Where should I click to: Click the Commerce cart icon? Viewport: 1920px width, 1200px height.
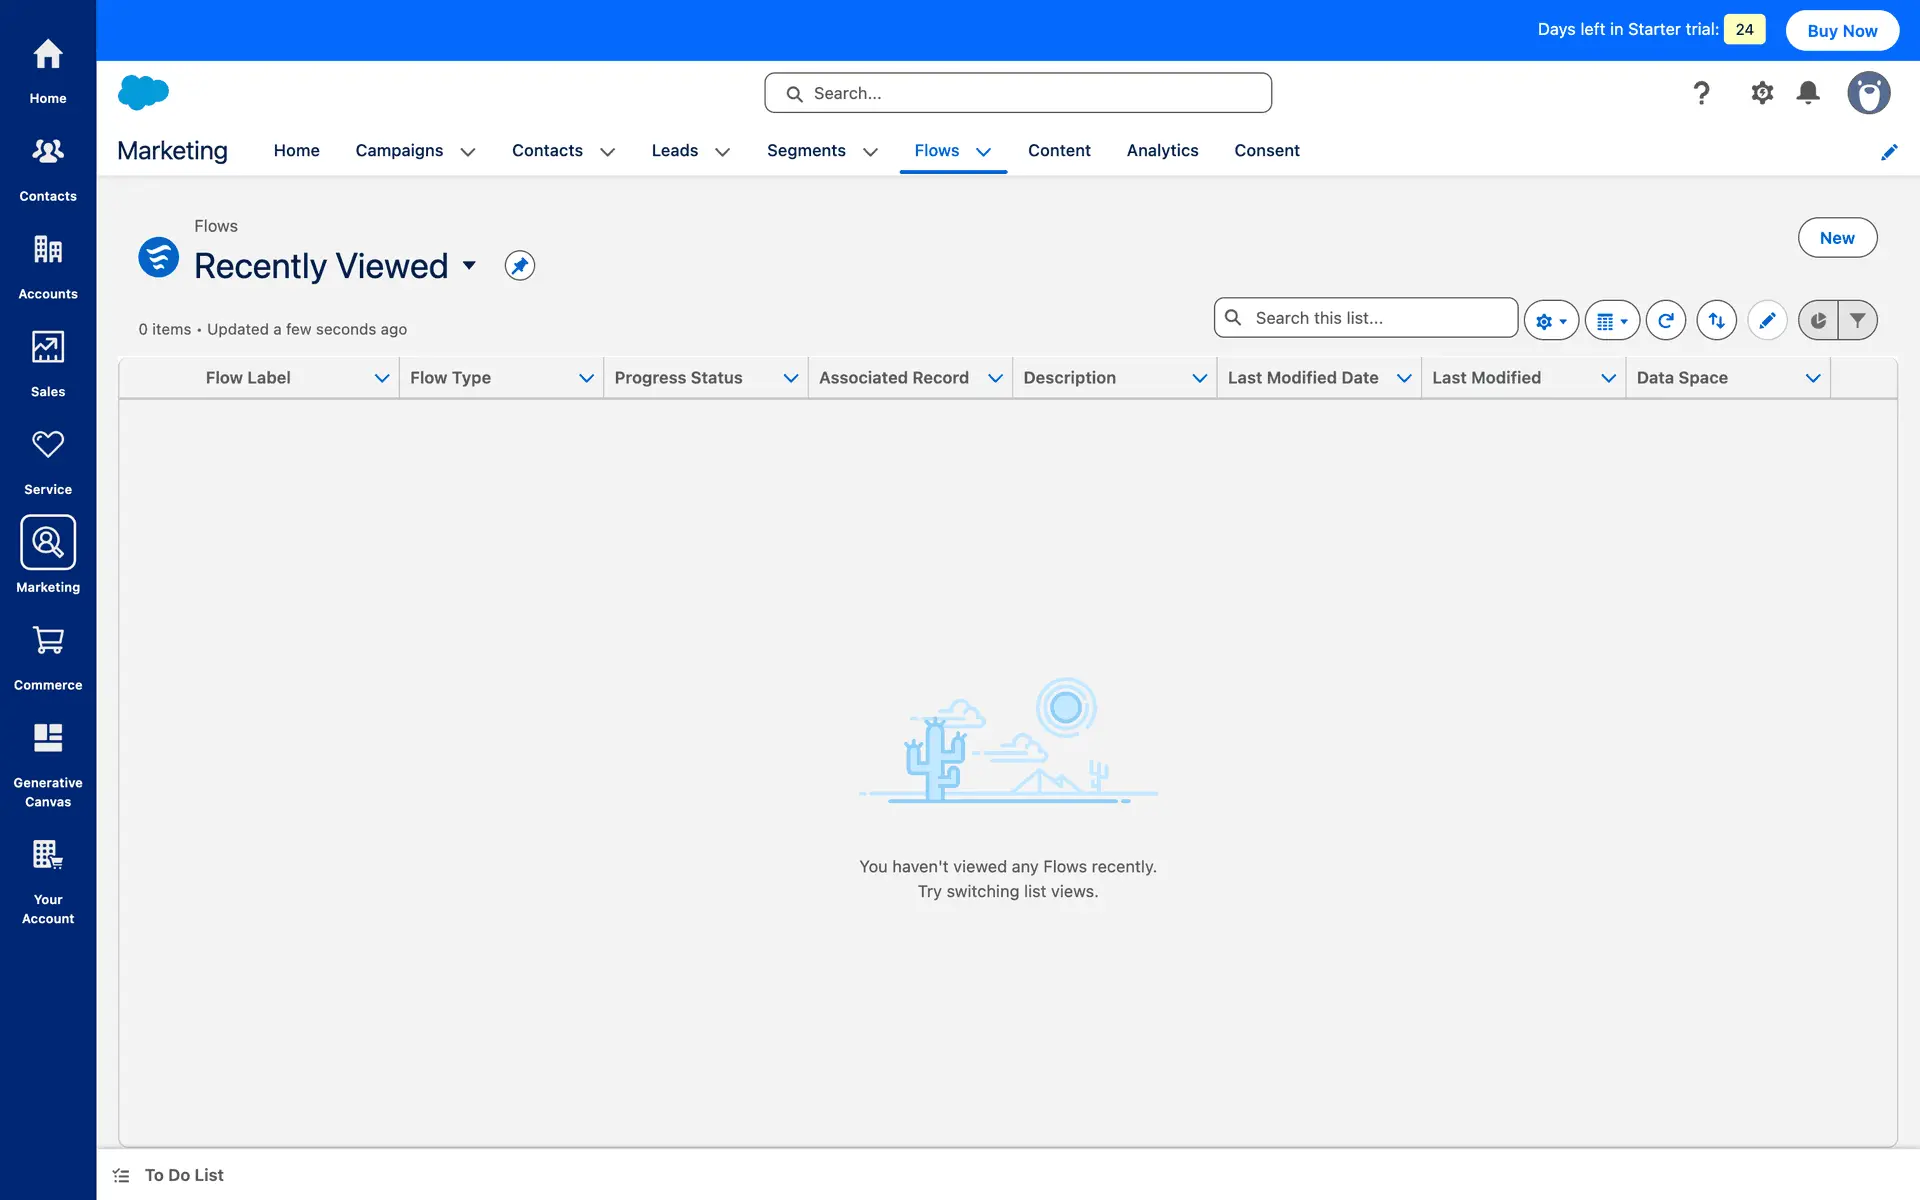coord(47,640)
